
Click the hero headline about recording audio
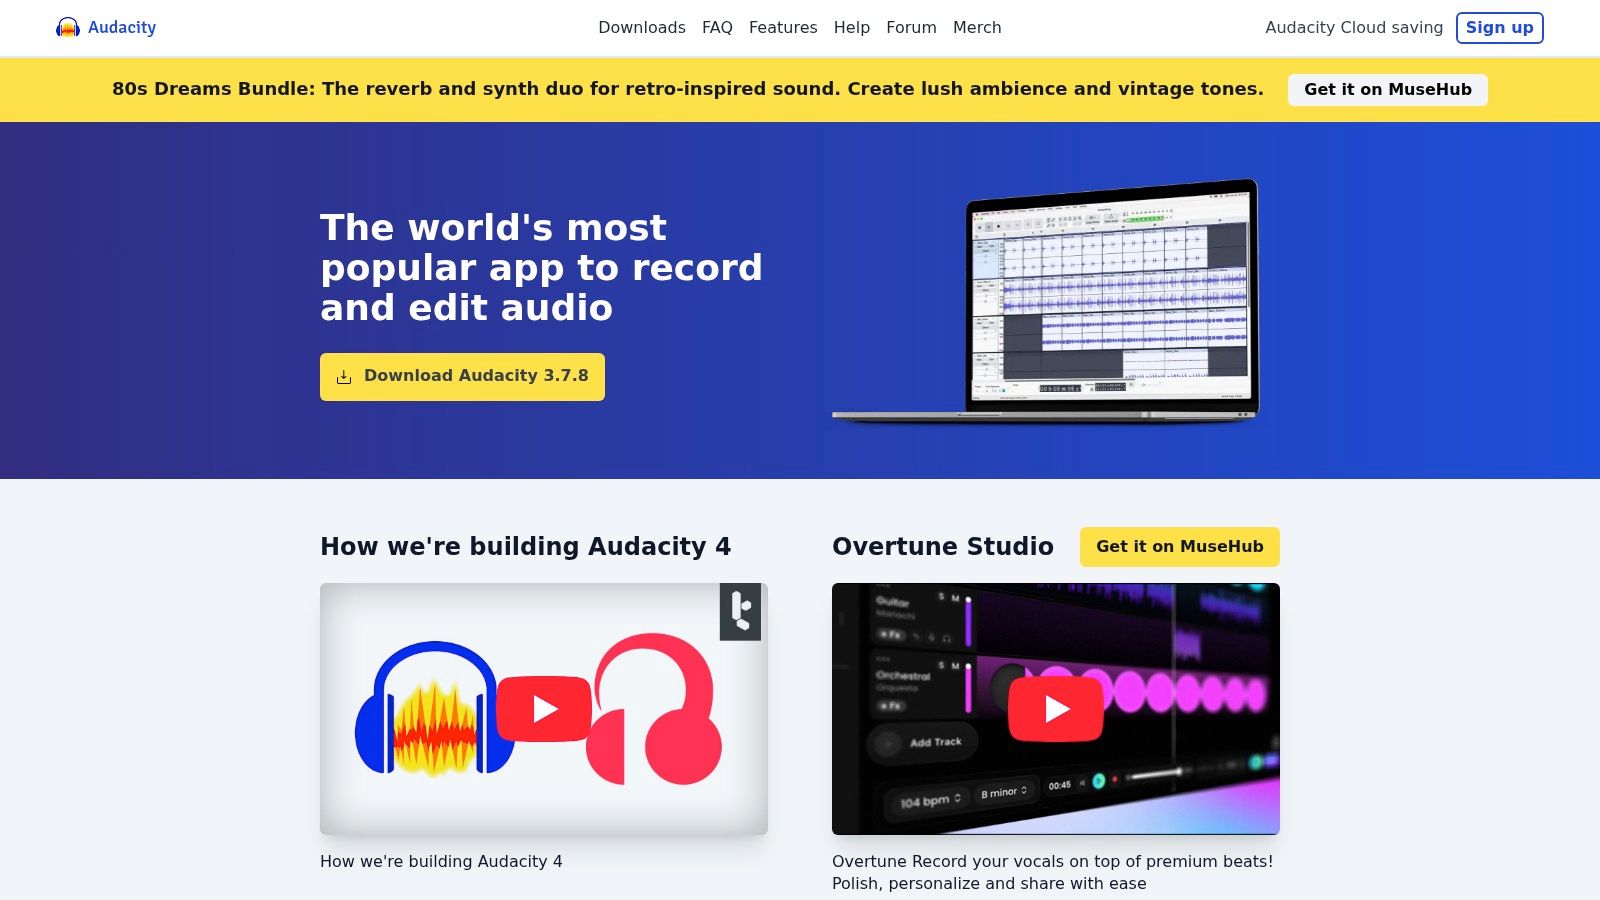pos(541,268)
